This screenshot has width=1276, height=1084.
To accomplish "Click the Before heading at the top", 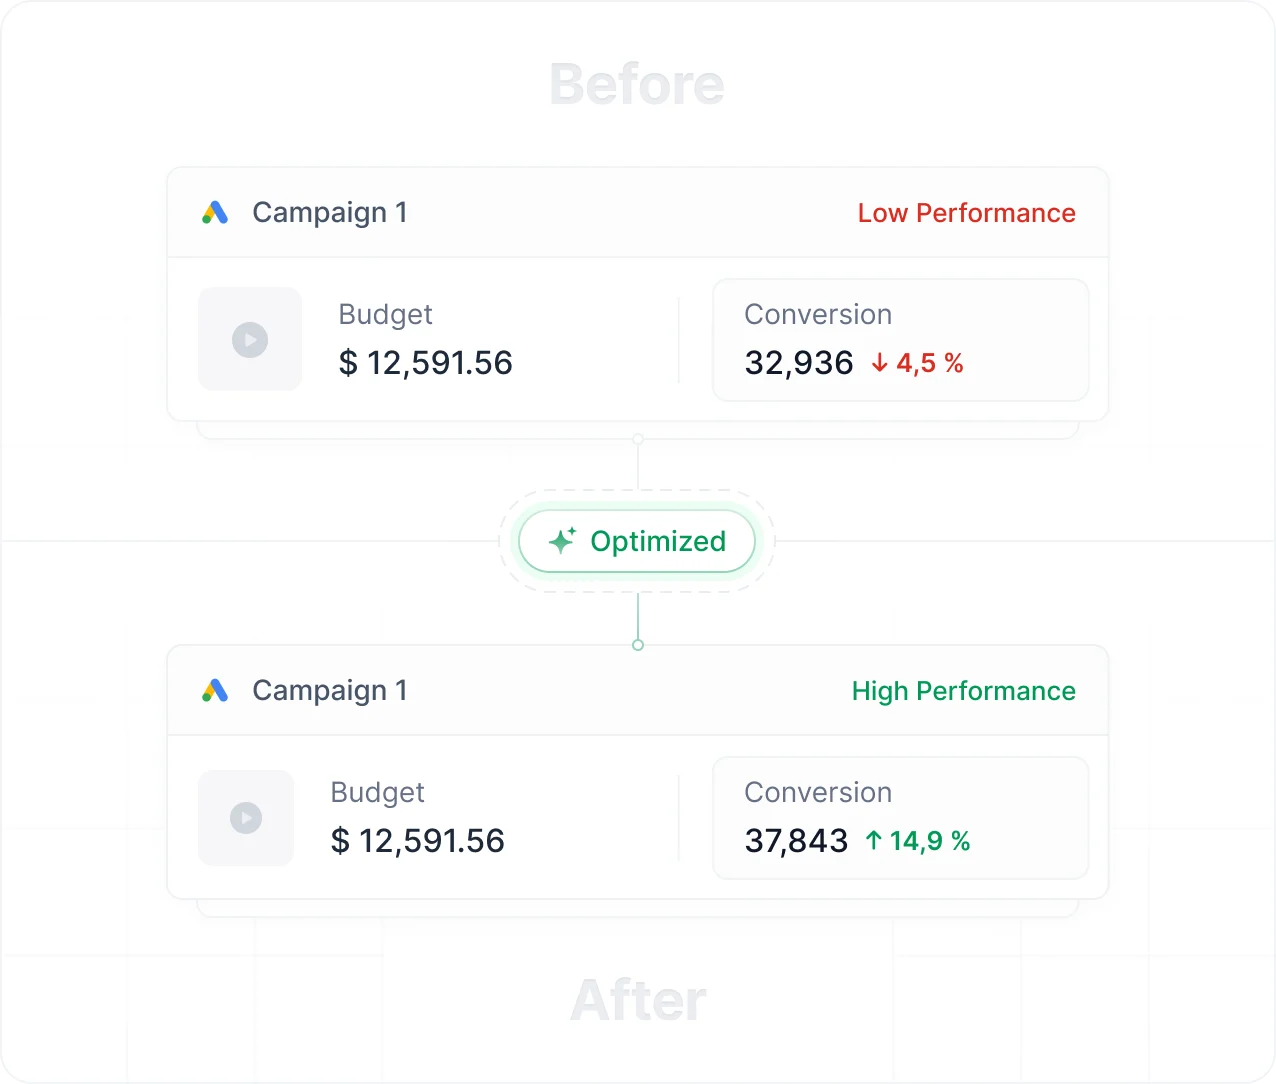I will [x=637, y=84].
